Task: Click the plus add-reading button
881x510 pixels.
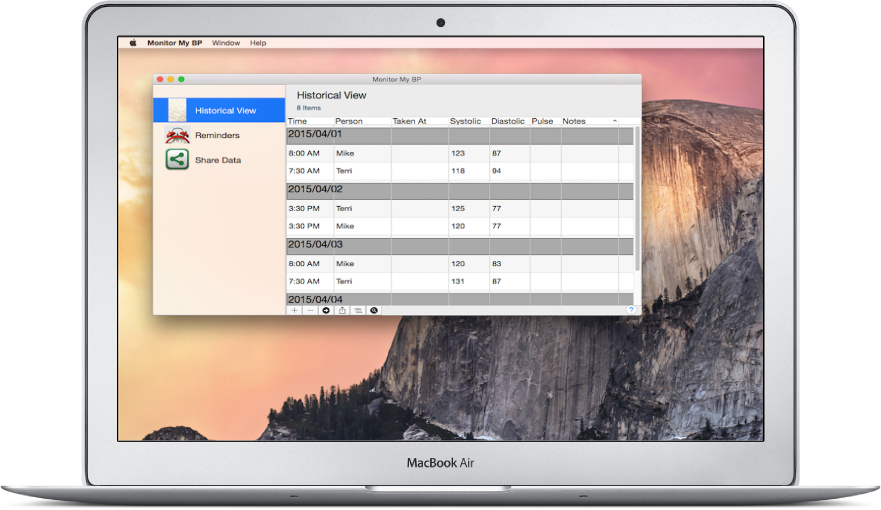Action: [x=294, y=310]
